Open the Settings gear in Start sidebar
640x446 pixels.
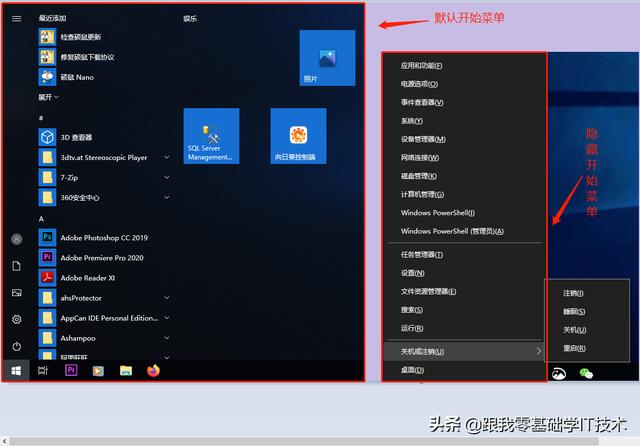click(x=17, y=320)
